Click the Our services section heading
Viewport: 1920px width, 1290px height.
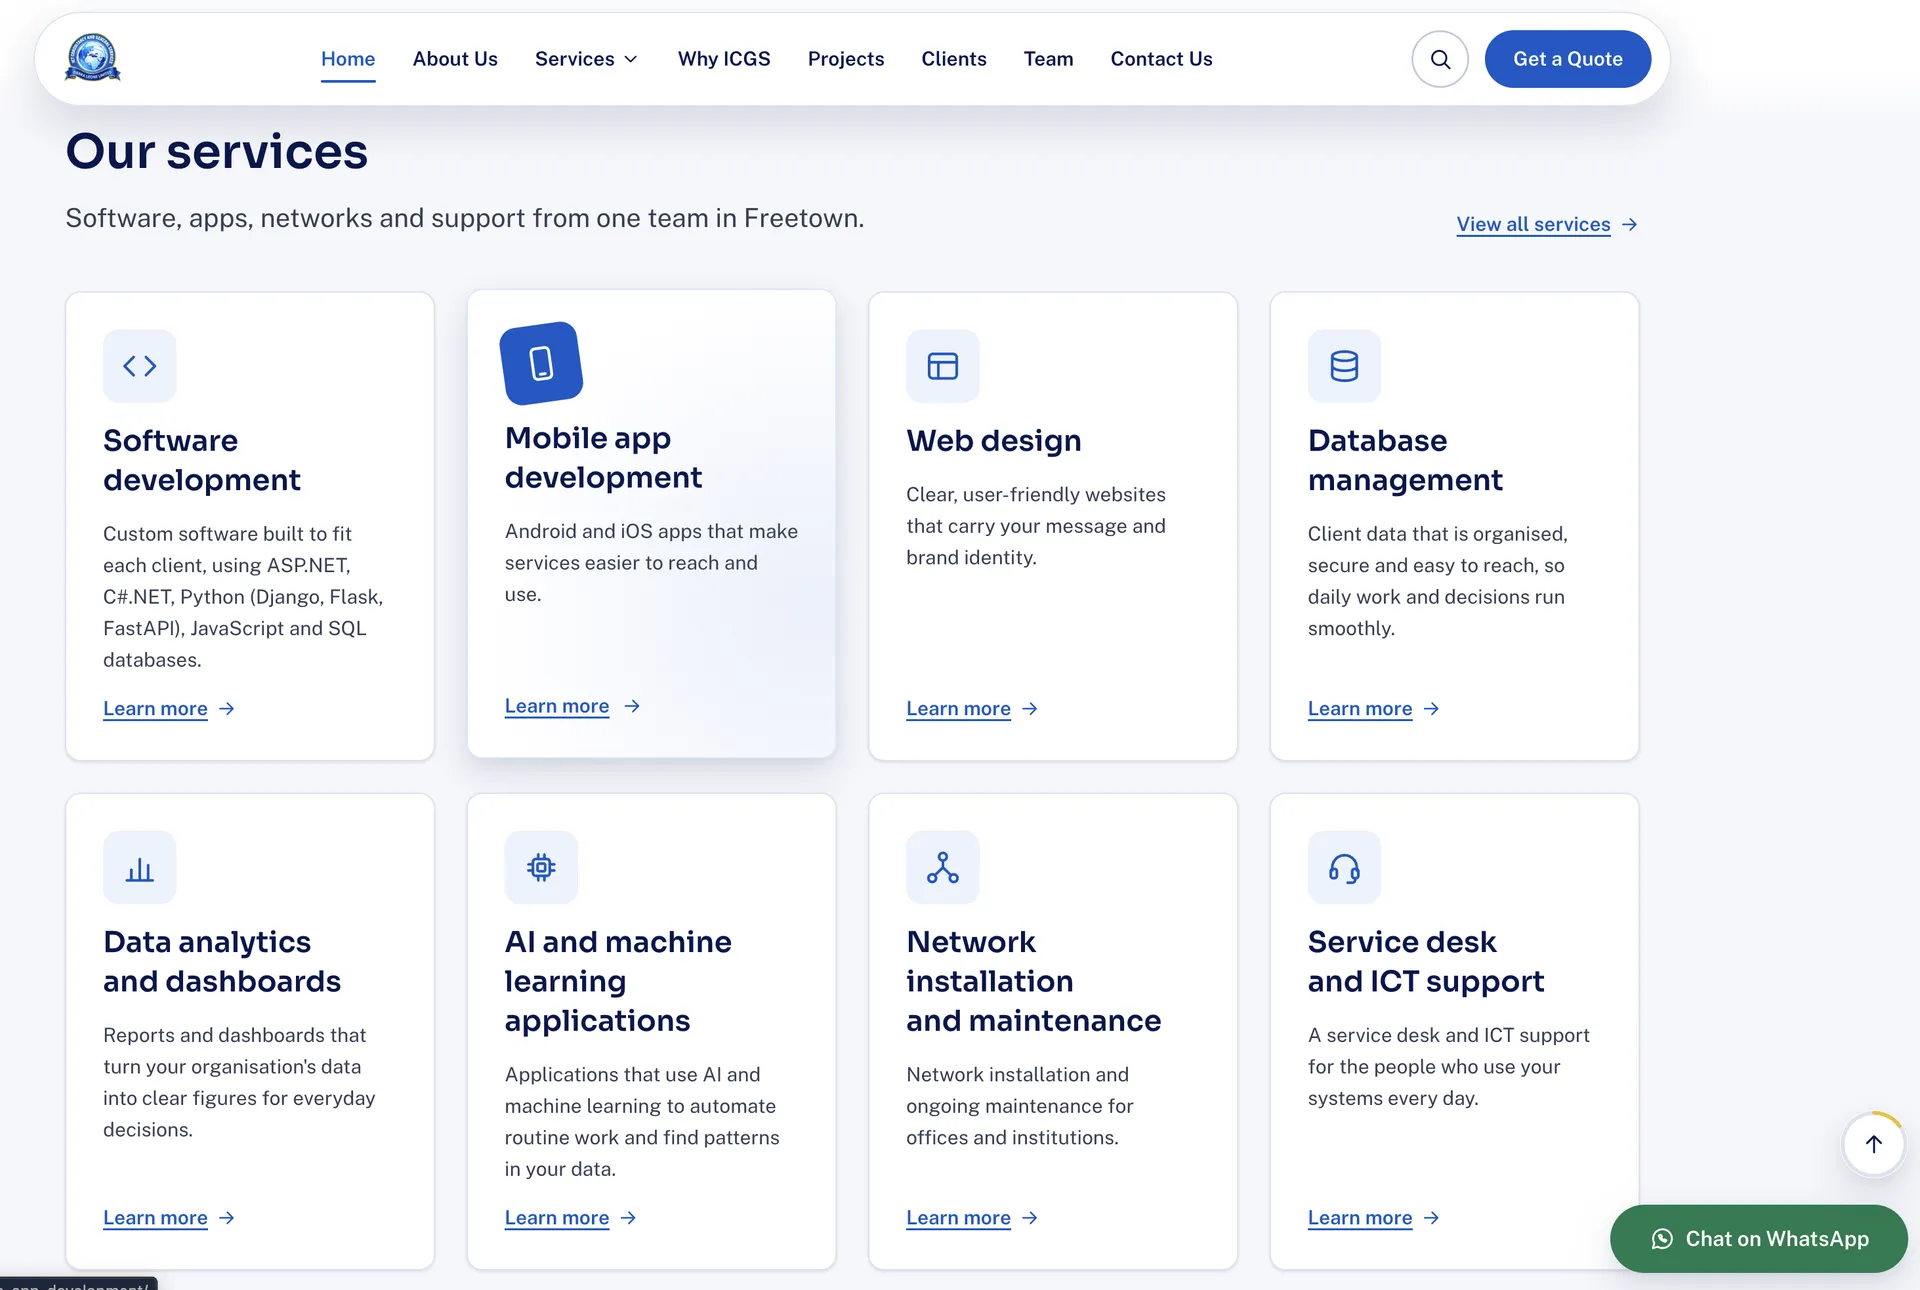tap(217, 151)
